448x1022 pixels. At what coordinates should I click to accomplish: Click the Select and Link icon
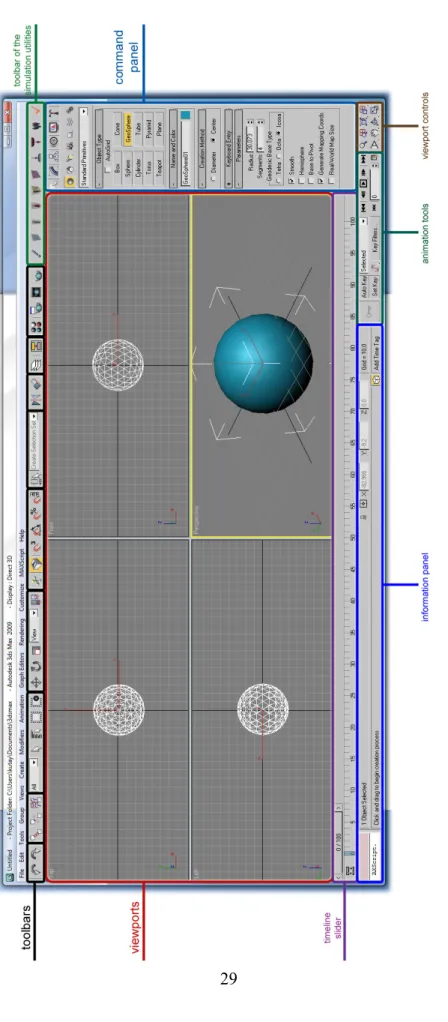36,834
